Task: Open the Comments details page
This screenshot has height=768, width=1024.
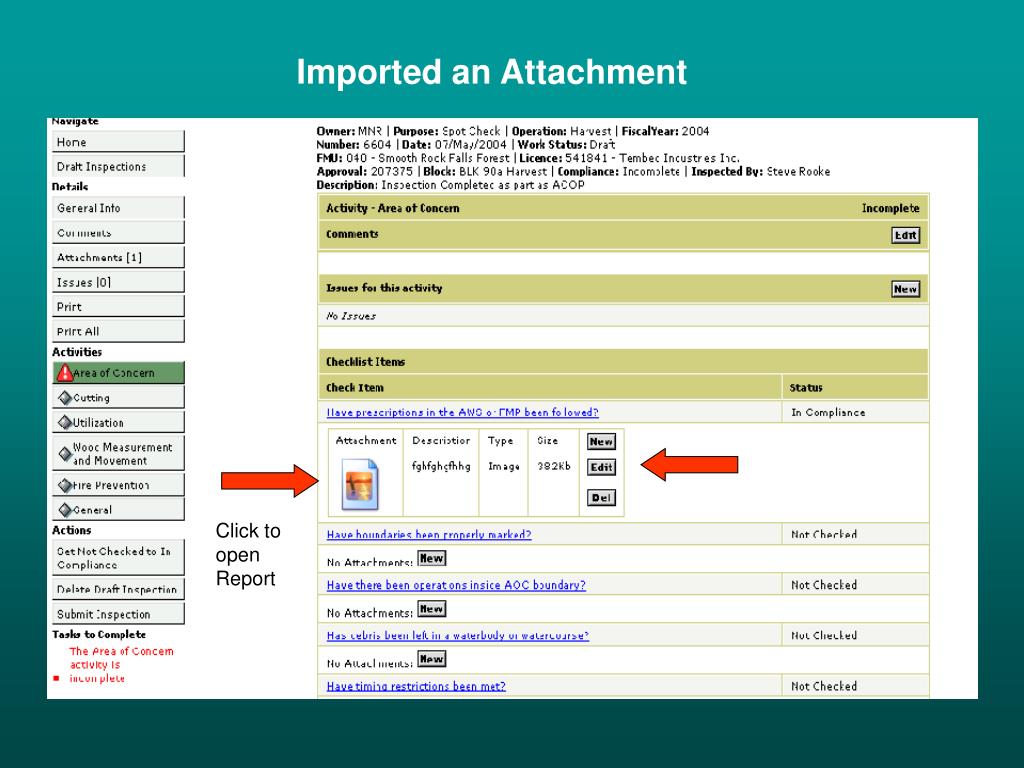Action: (118, 232)
